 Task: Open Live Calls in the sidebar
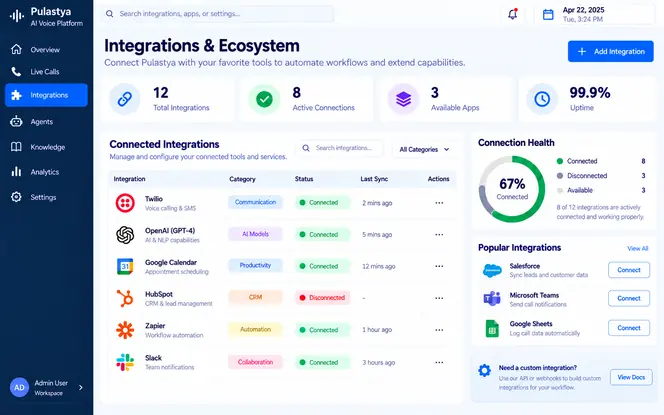tap(46, 72)
